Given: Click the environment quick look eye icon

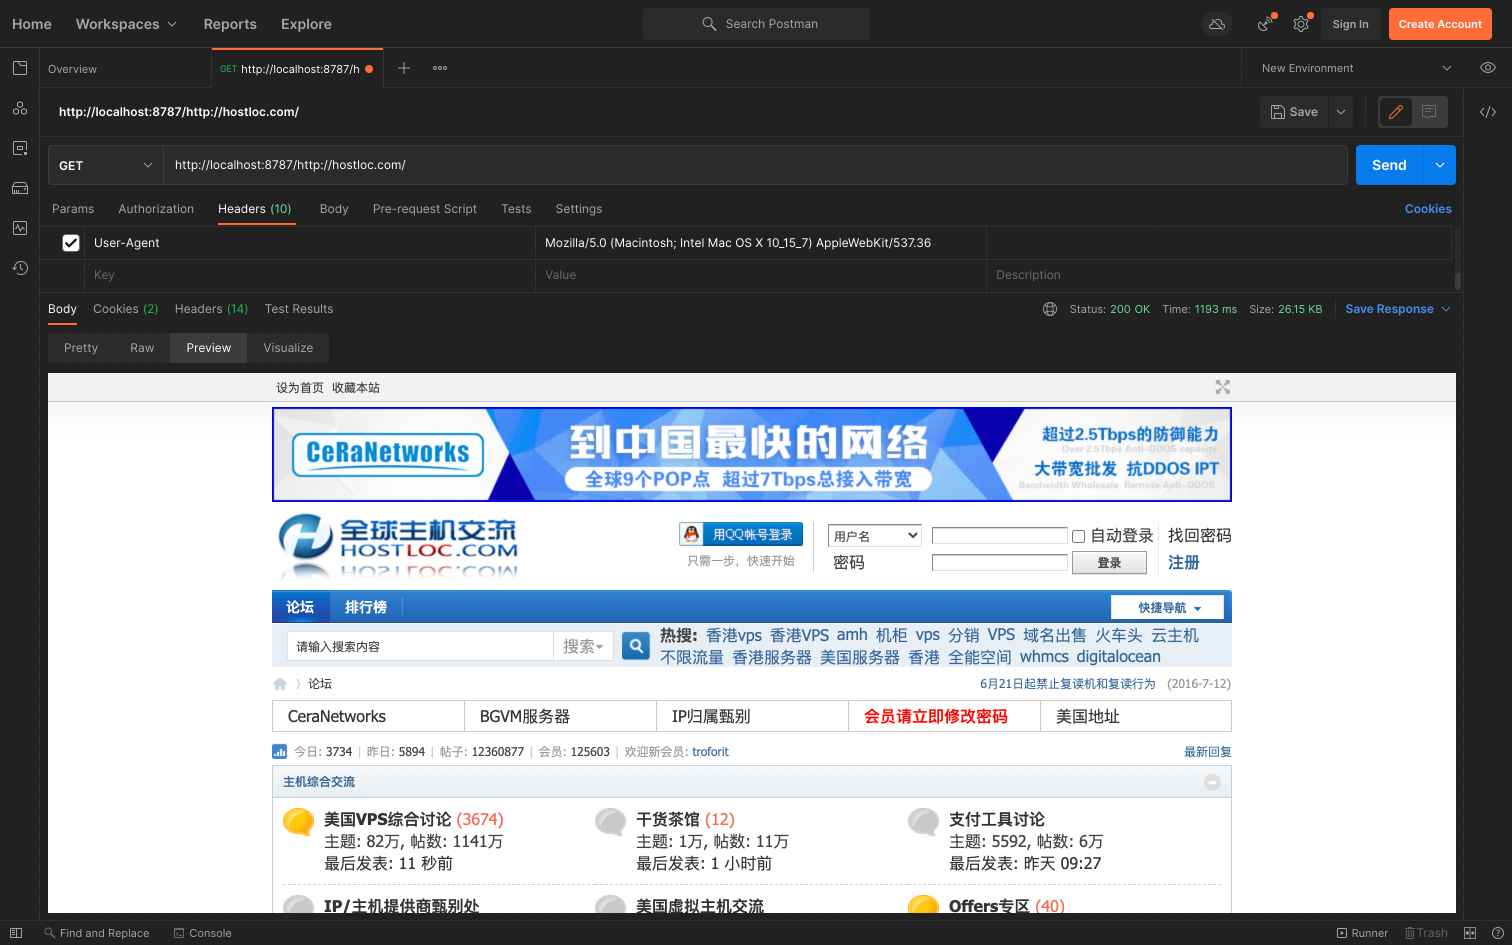Looking at the screenshot, I should pos(1488,68).
